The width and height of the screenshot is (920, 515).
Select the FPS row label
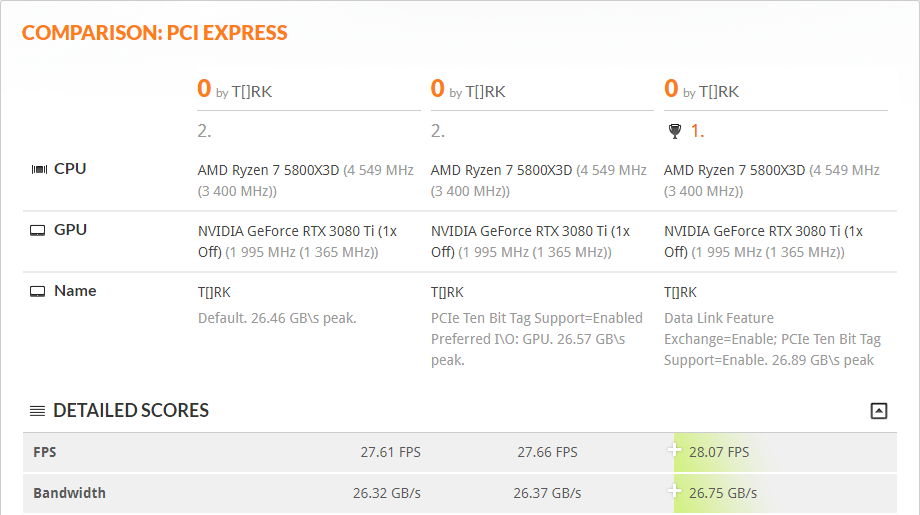45,452
